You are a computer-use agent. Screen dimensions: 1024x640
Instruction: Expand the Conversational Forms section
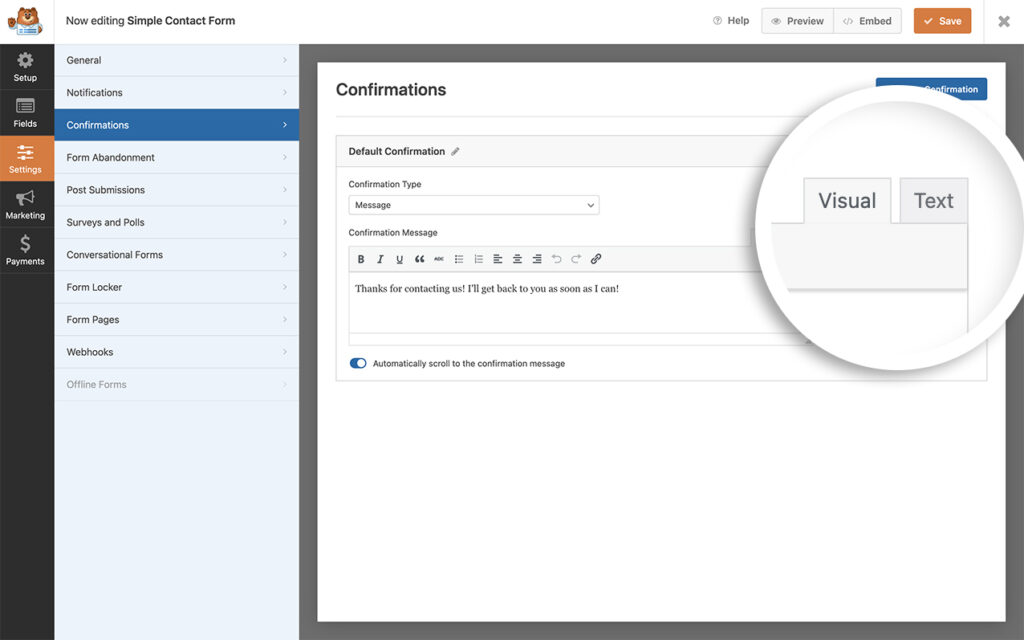(x=176, y=254)
